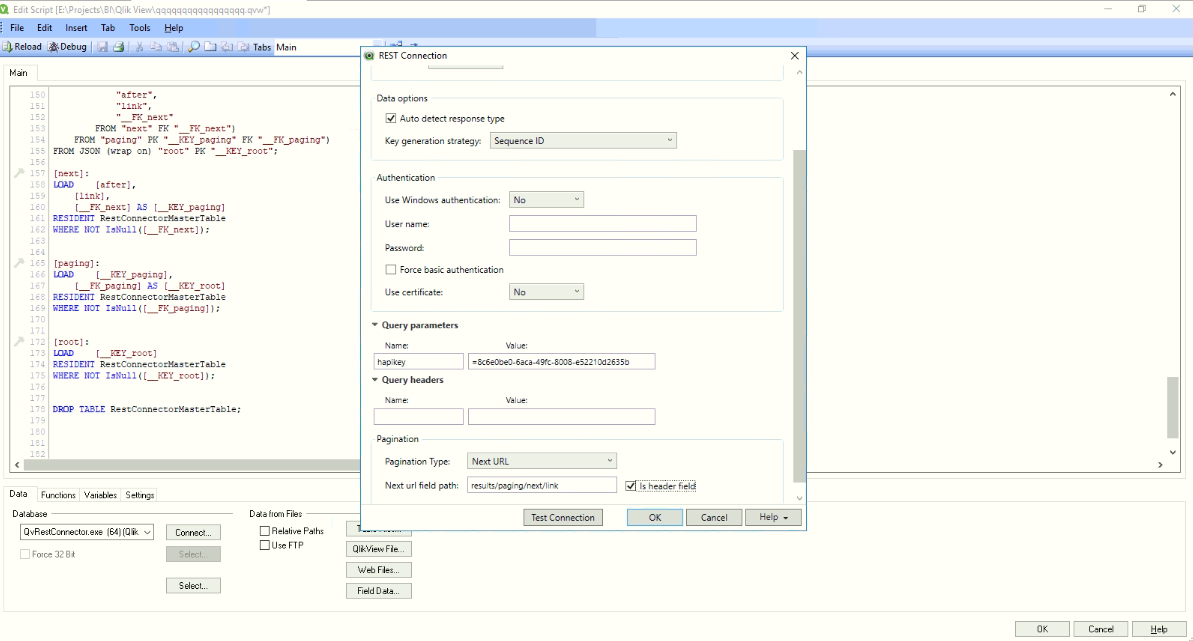Viewport: 1193px width, 641px height.
Task: Click the Paste clipboard toolbar icon
Action: click(x=173, y=47)
